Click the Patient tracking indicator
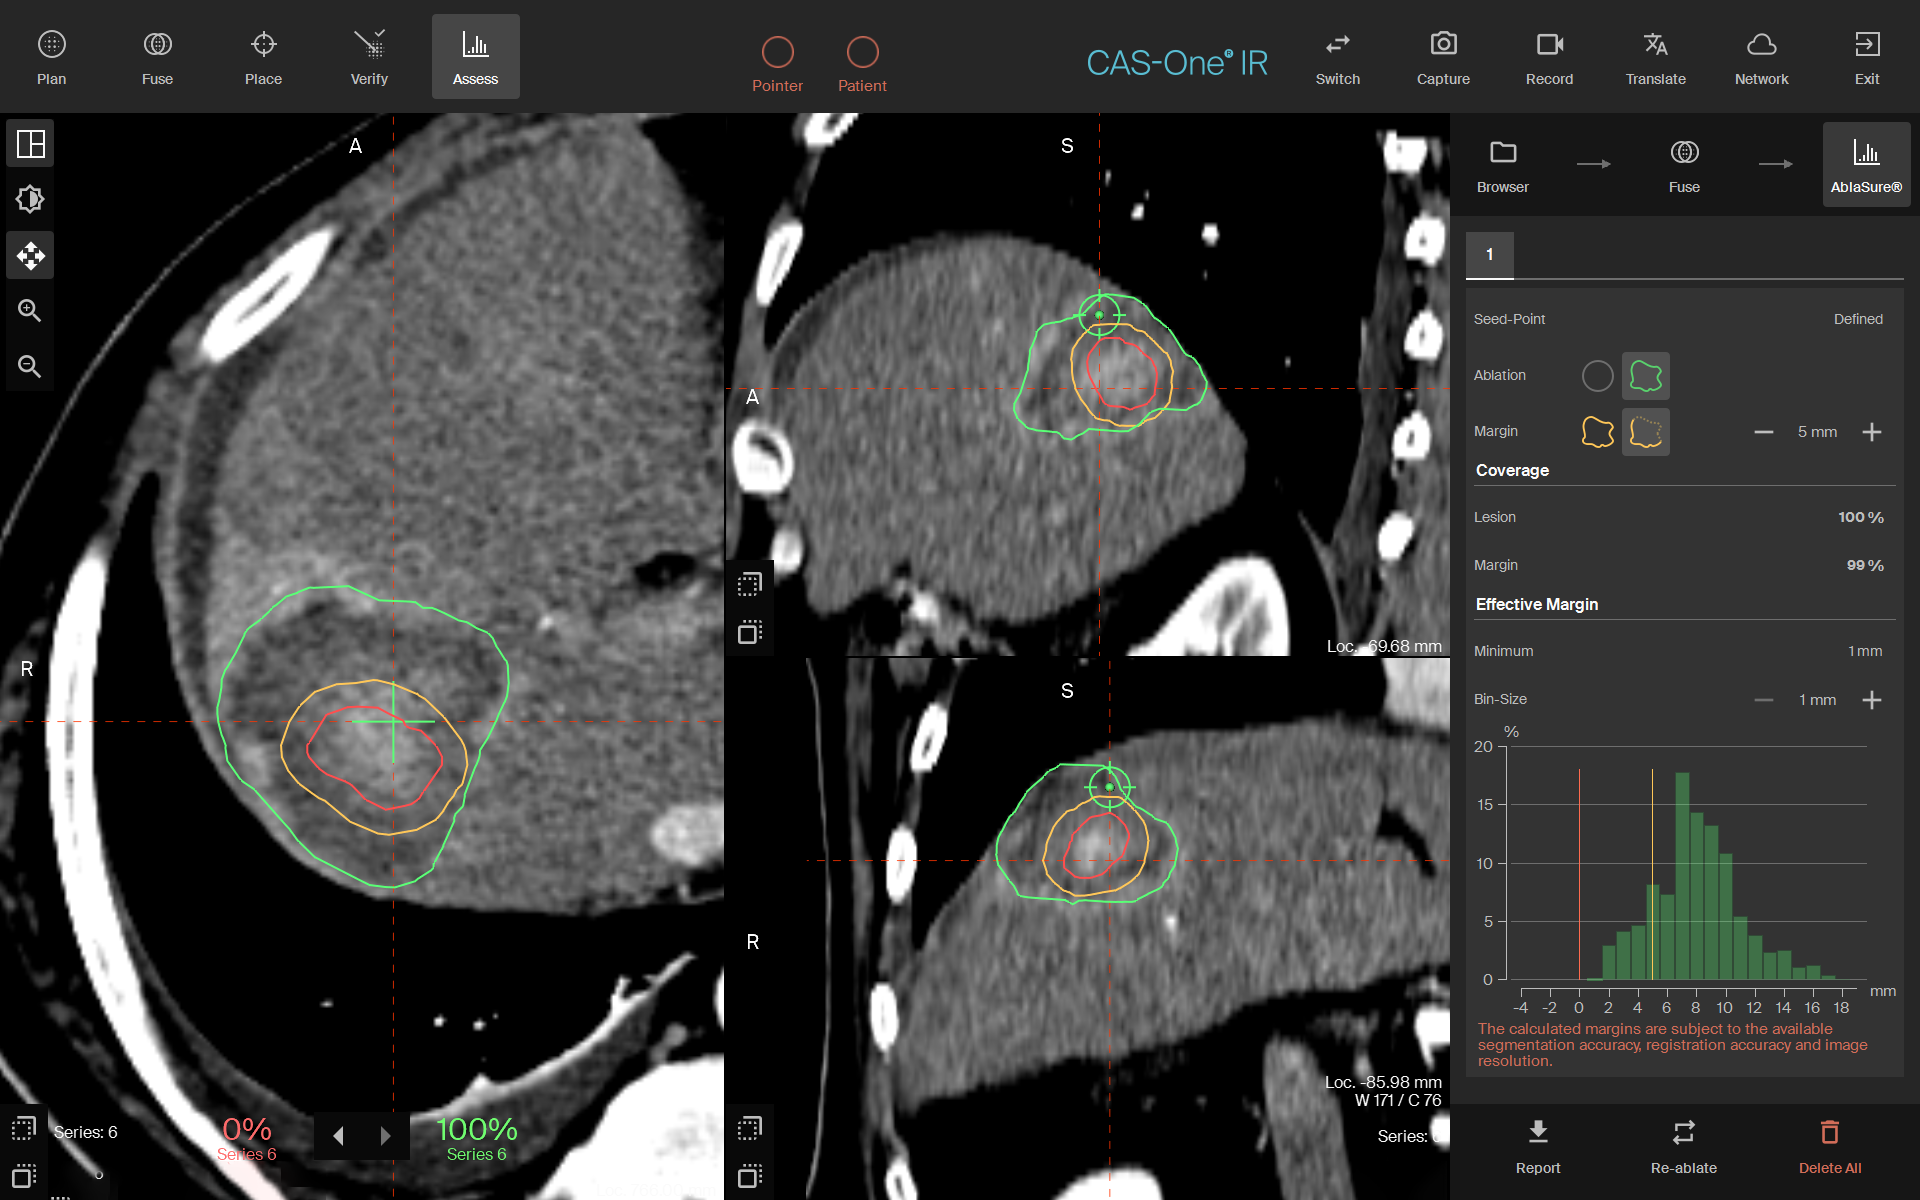1920x1200 pixels. (862, 64)
